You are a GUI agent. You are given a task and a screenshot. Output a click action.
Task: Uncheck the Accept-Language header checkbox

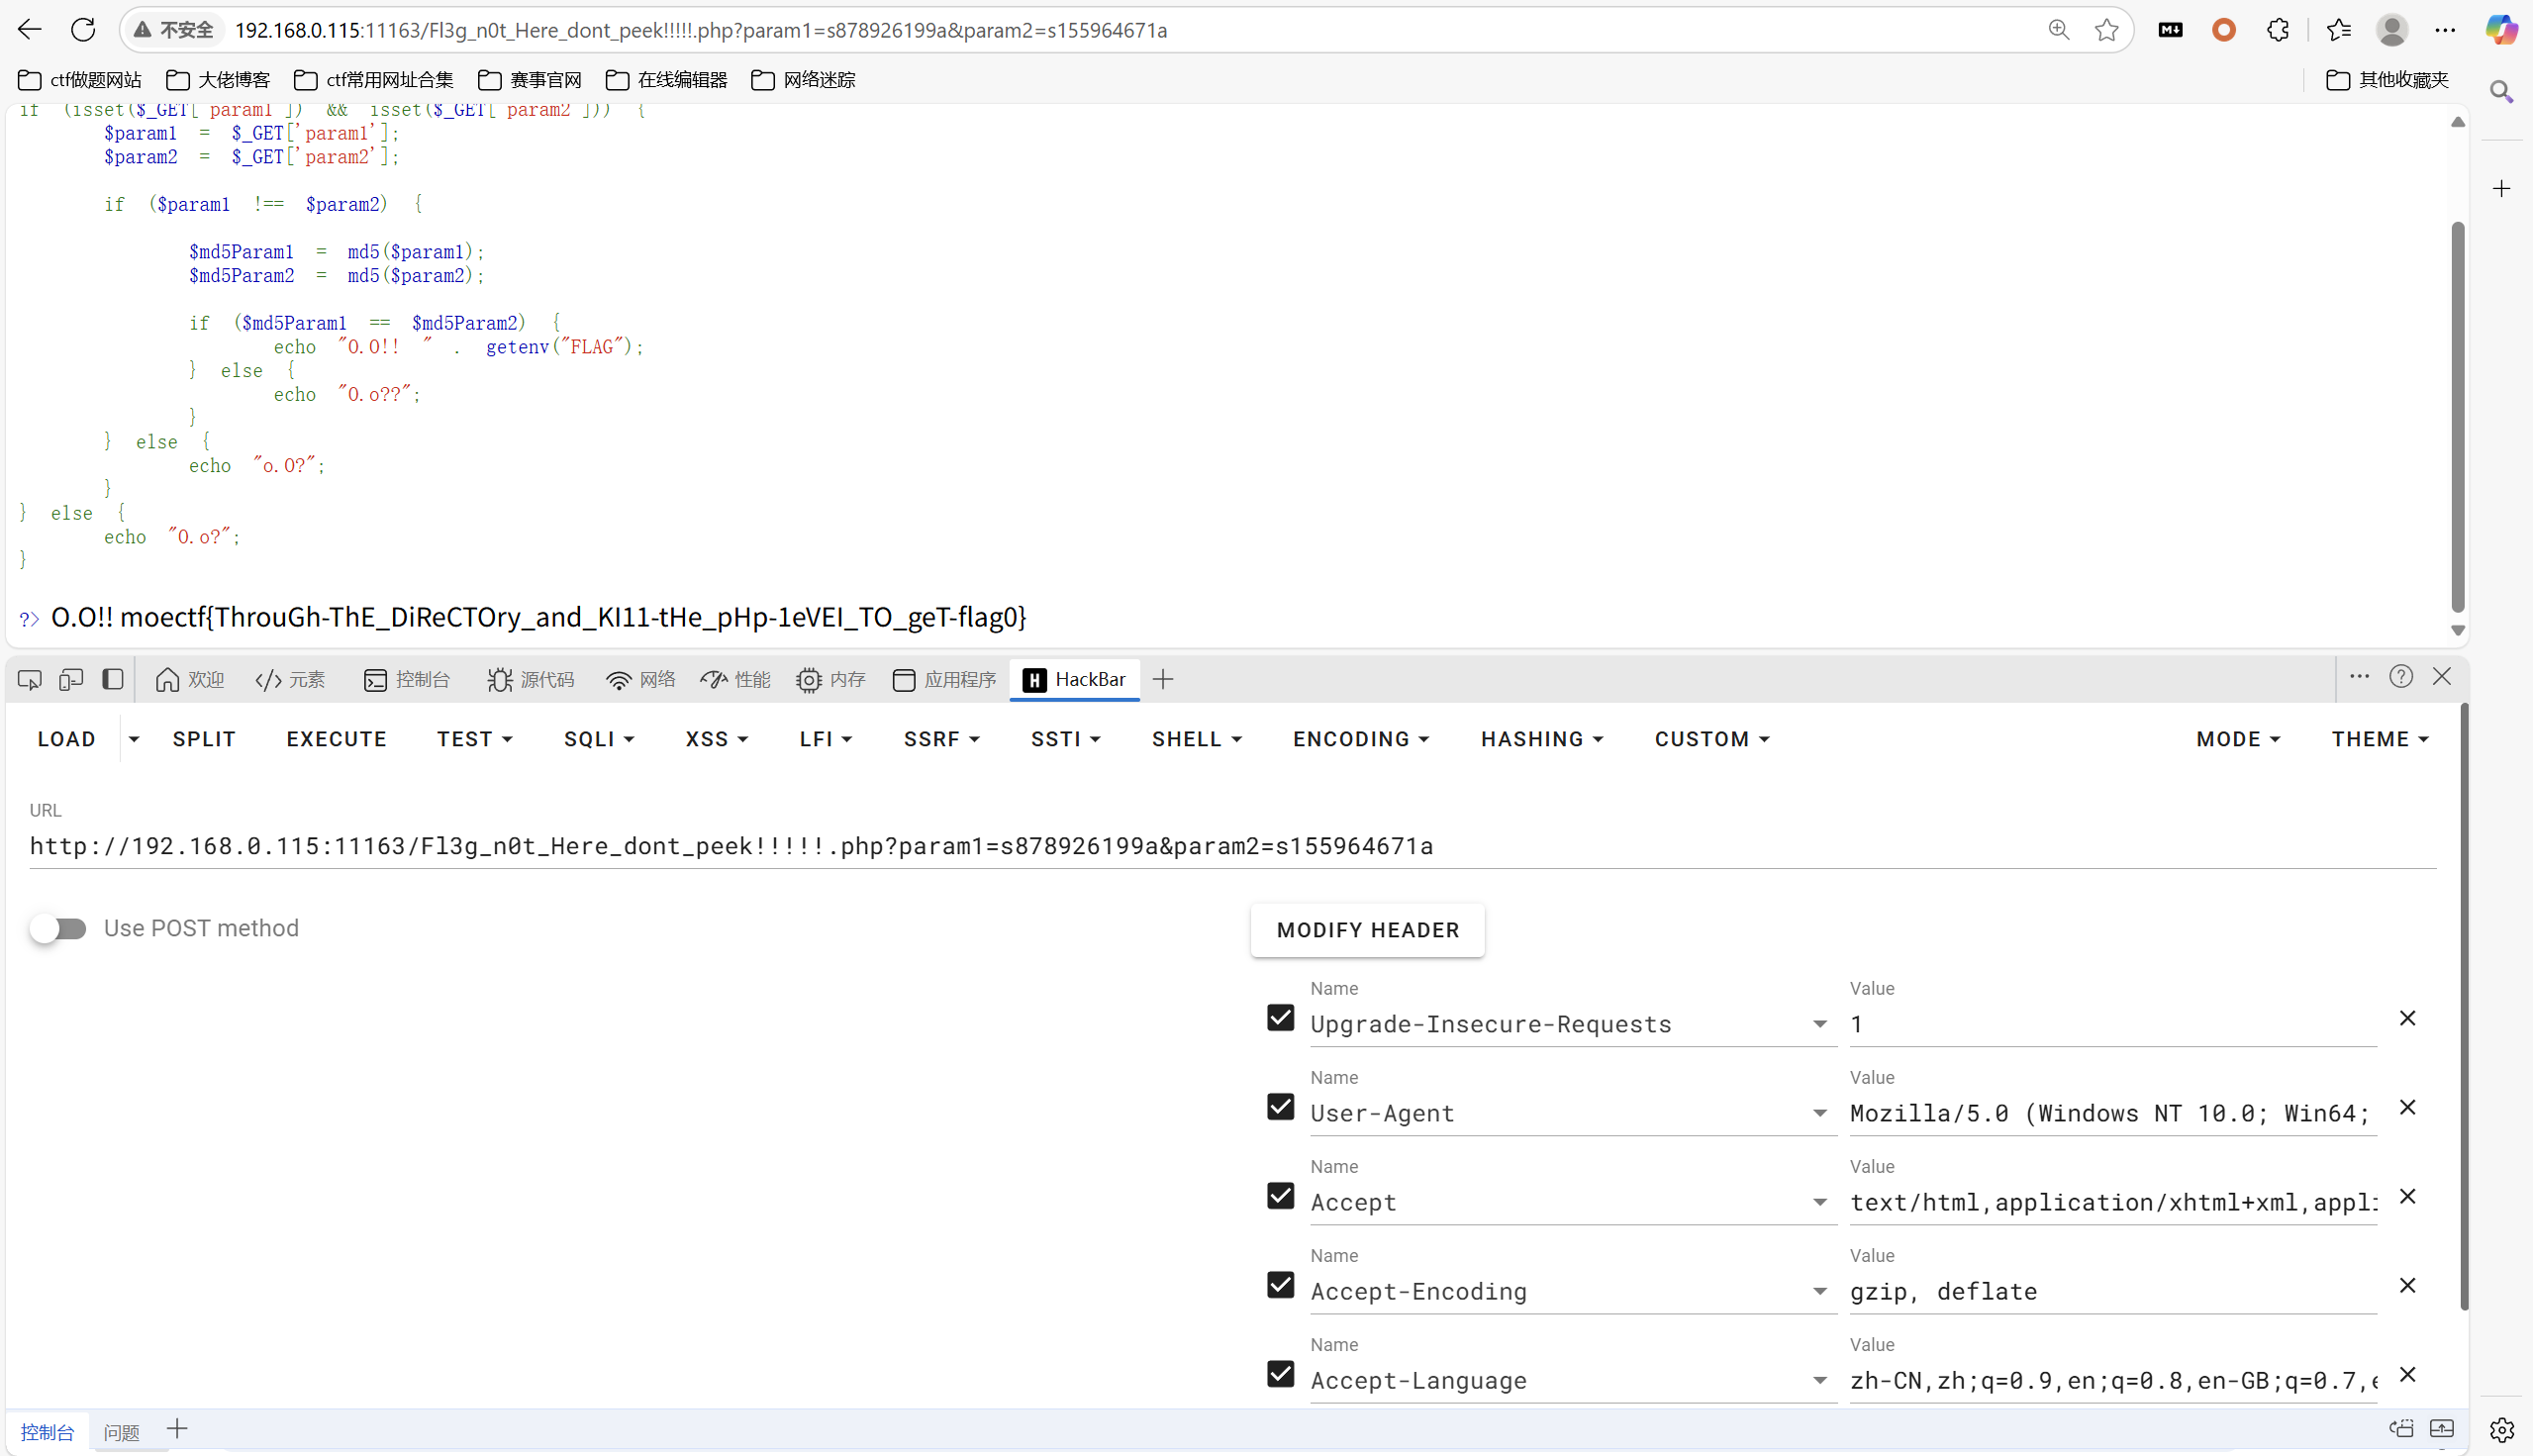point(1280,1374)
